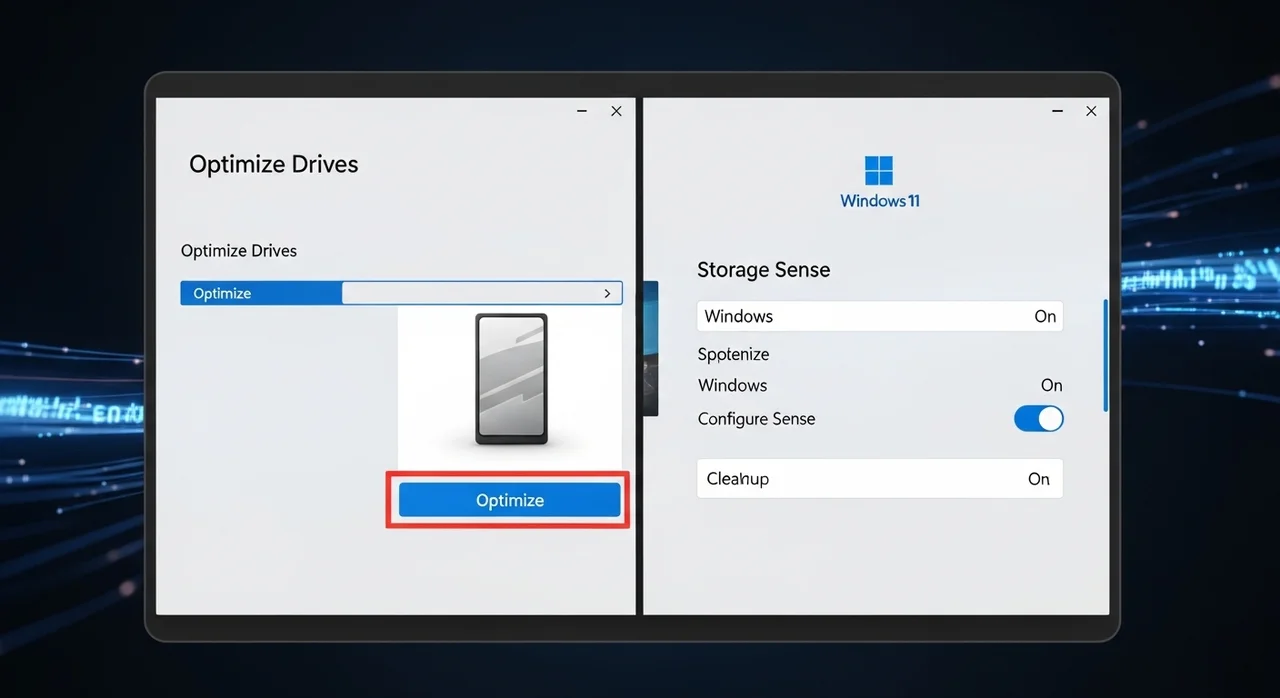Screen dimensions: 1280x698
Task: Close the Storage Sense window
Action: [1091, 111]
